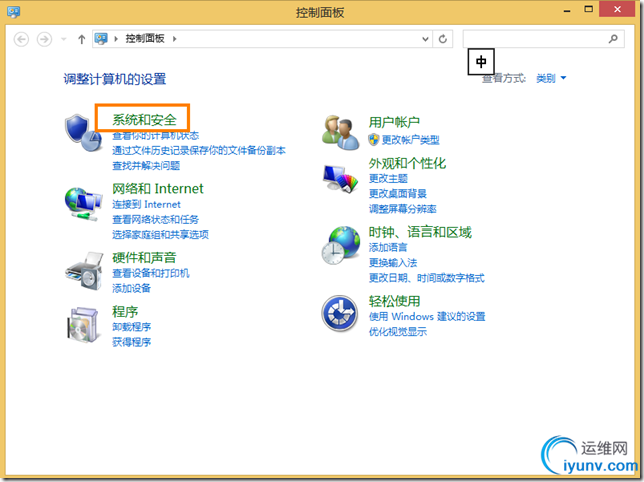The height and width of the screenshot is (482, 644).
Task: Open 时钟、语言和区域 category
Action: tap(420, 232)
